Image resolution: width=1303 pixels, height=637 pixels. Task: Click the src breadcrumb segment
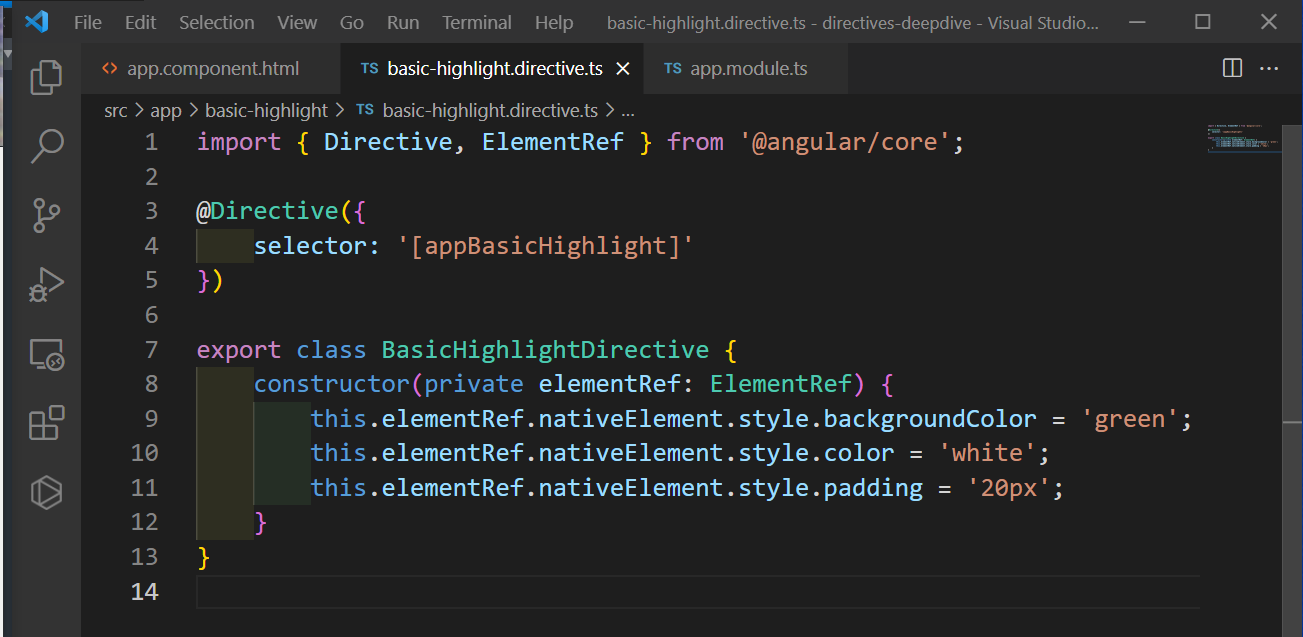[116, 110]
